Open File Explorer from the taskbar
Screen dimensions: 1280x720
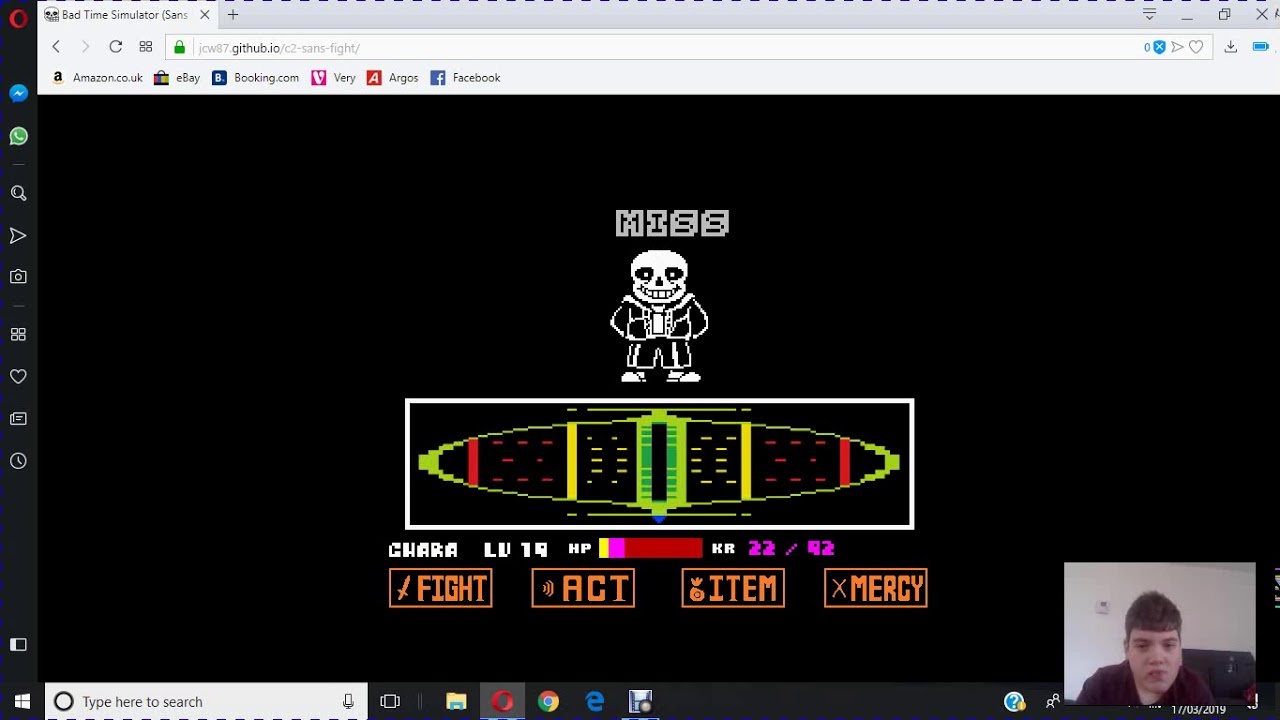456,702
